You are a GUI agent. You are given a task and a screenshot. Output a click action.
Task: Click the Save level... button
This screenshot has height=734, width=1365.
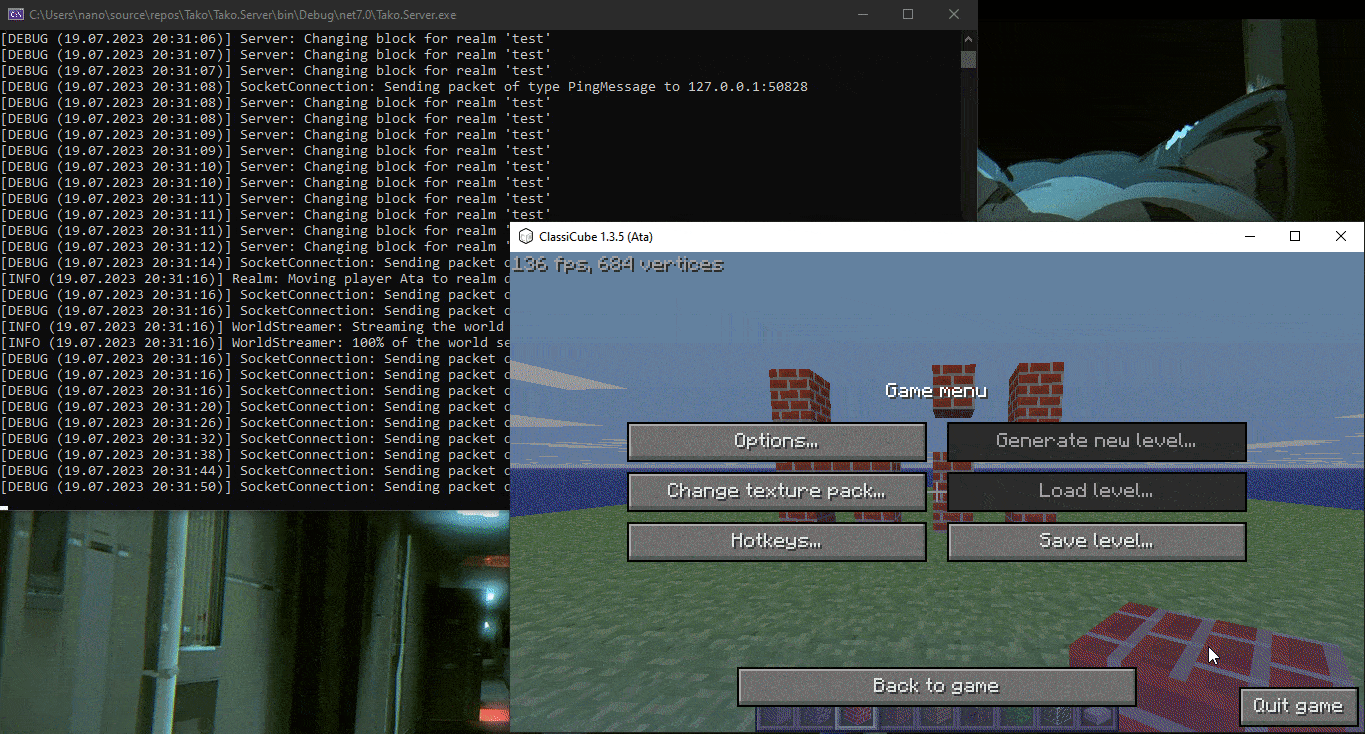click(1097, 541)
